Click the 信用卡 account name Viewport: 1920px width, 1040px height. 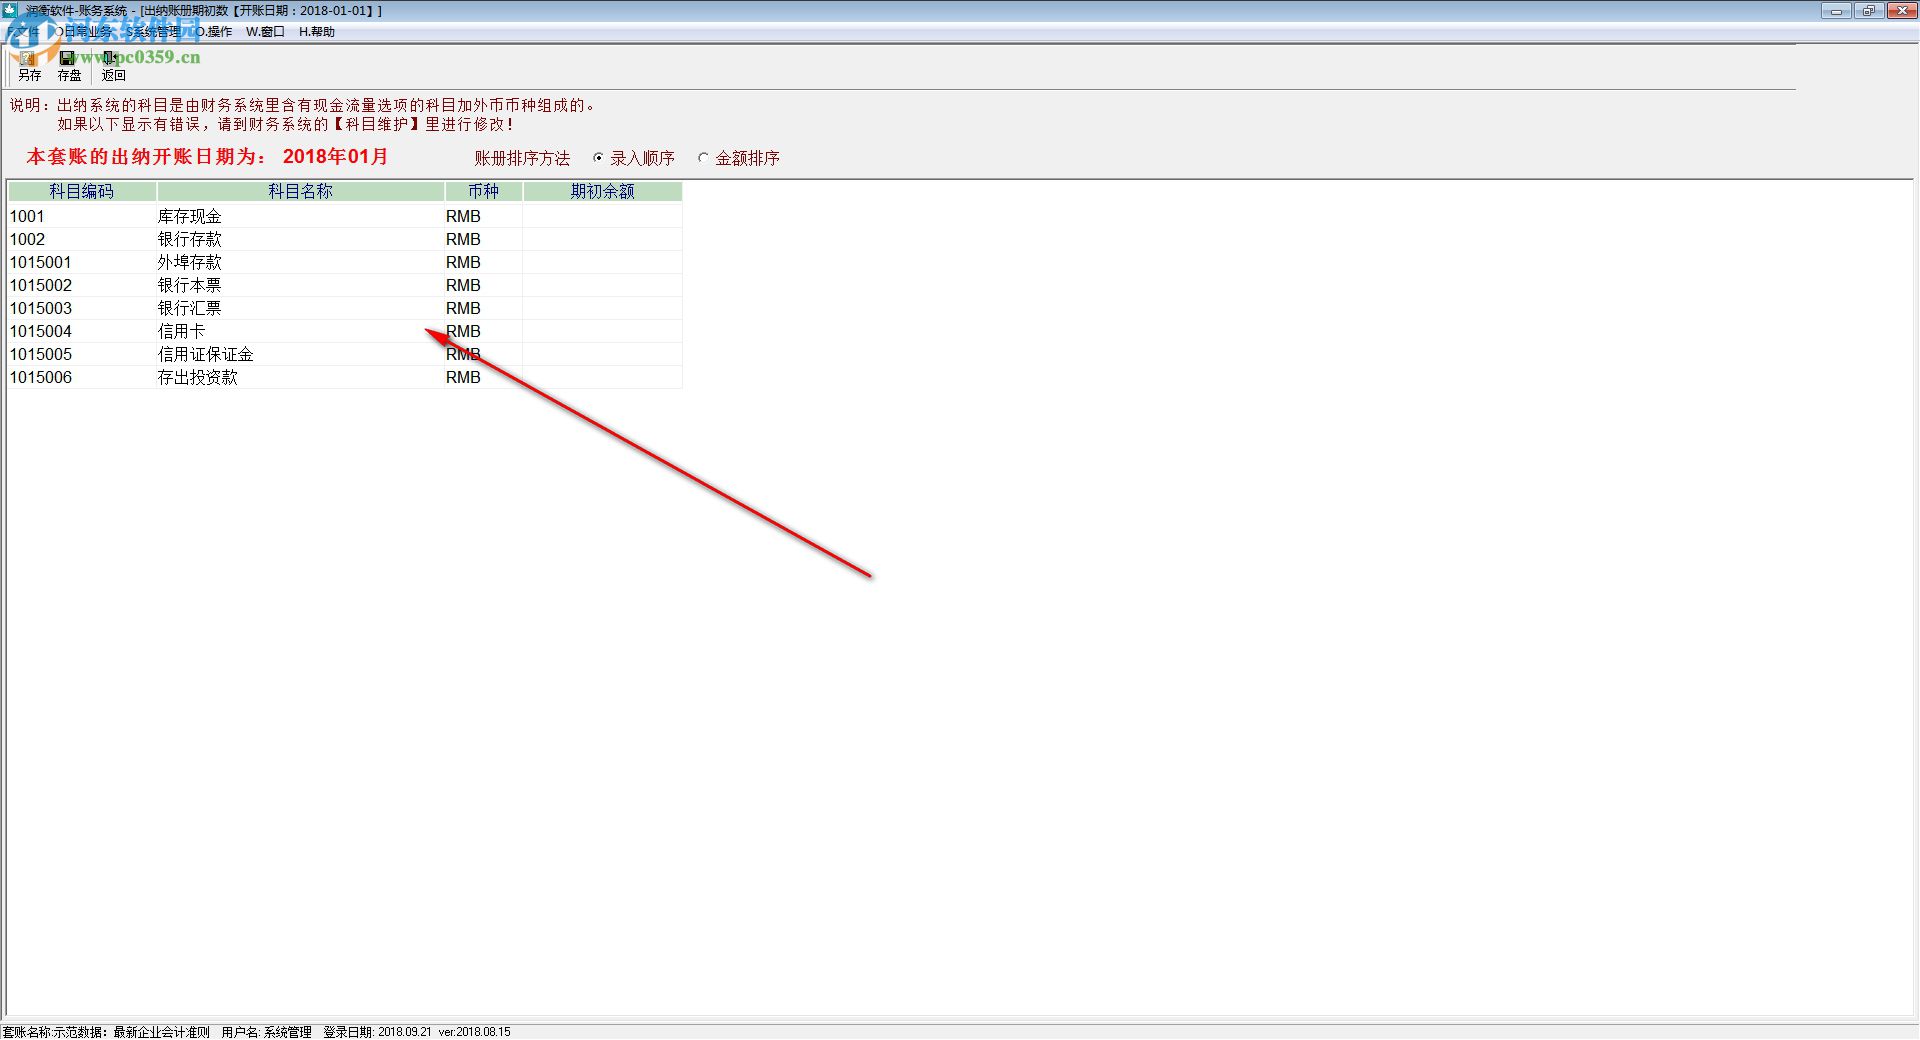coord(182,331)
